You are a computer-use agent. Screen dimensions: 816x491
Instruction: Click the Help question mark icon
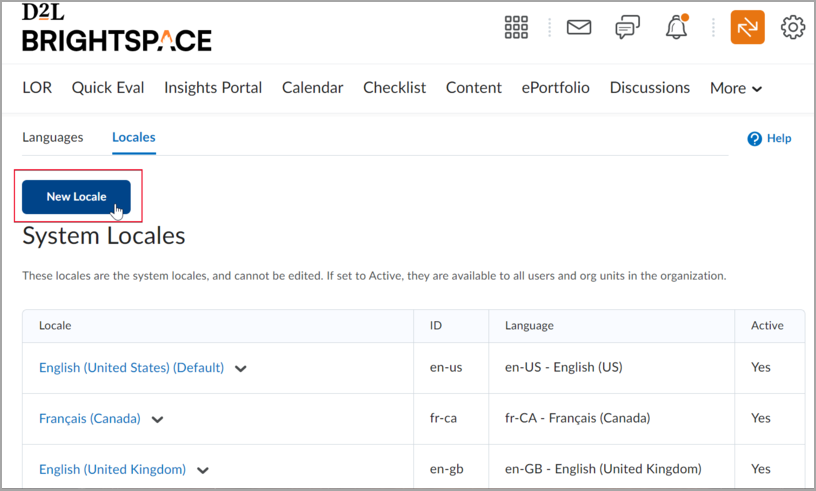(754, 139)
